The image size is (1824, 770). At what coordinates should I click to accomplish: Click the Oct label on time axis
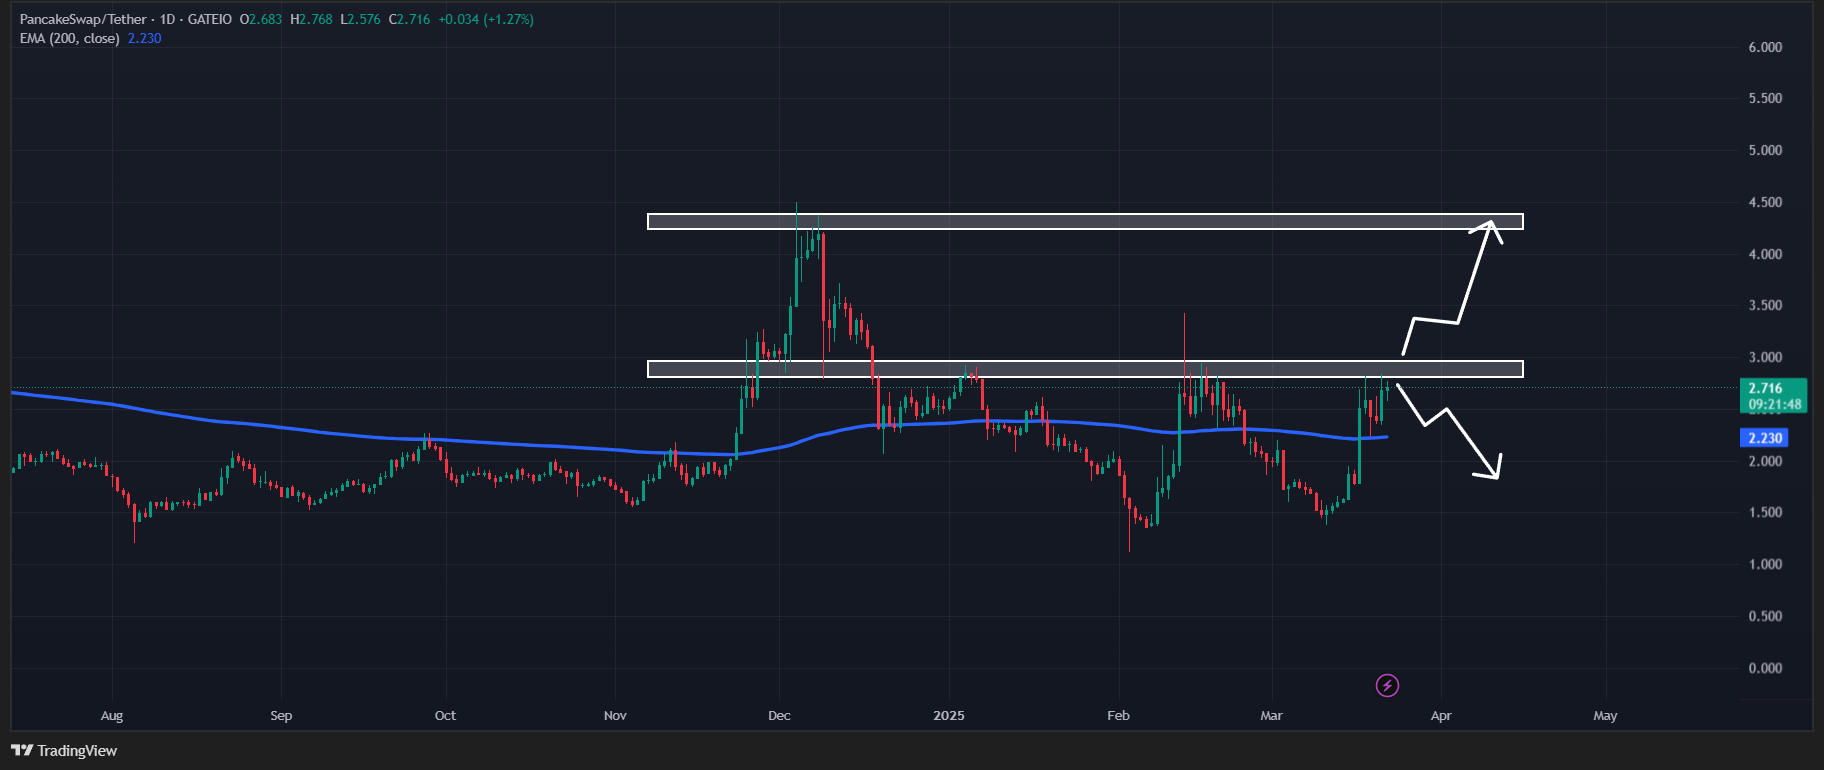coord(445,716)
